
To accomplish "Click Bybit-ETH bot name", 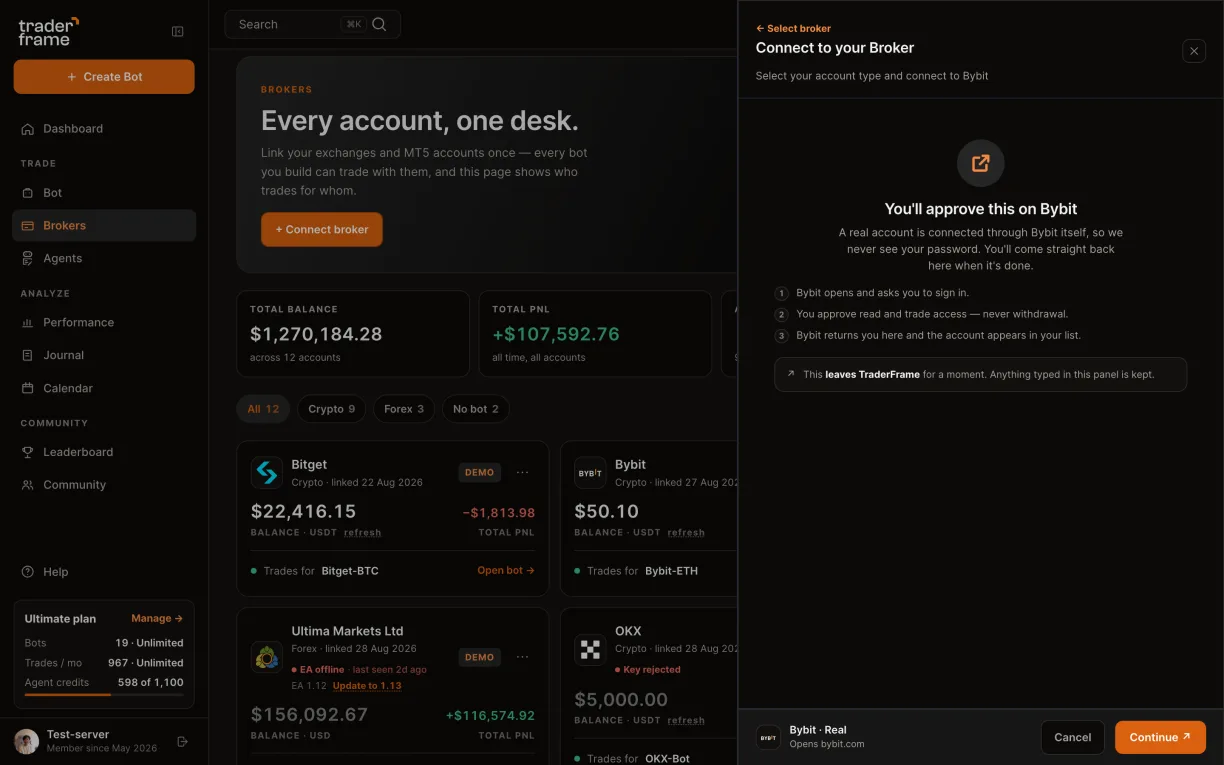I will [x=671, y=571].
